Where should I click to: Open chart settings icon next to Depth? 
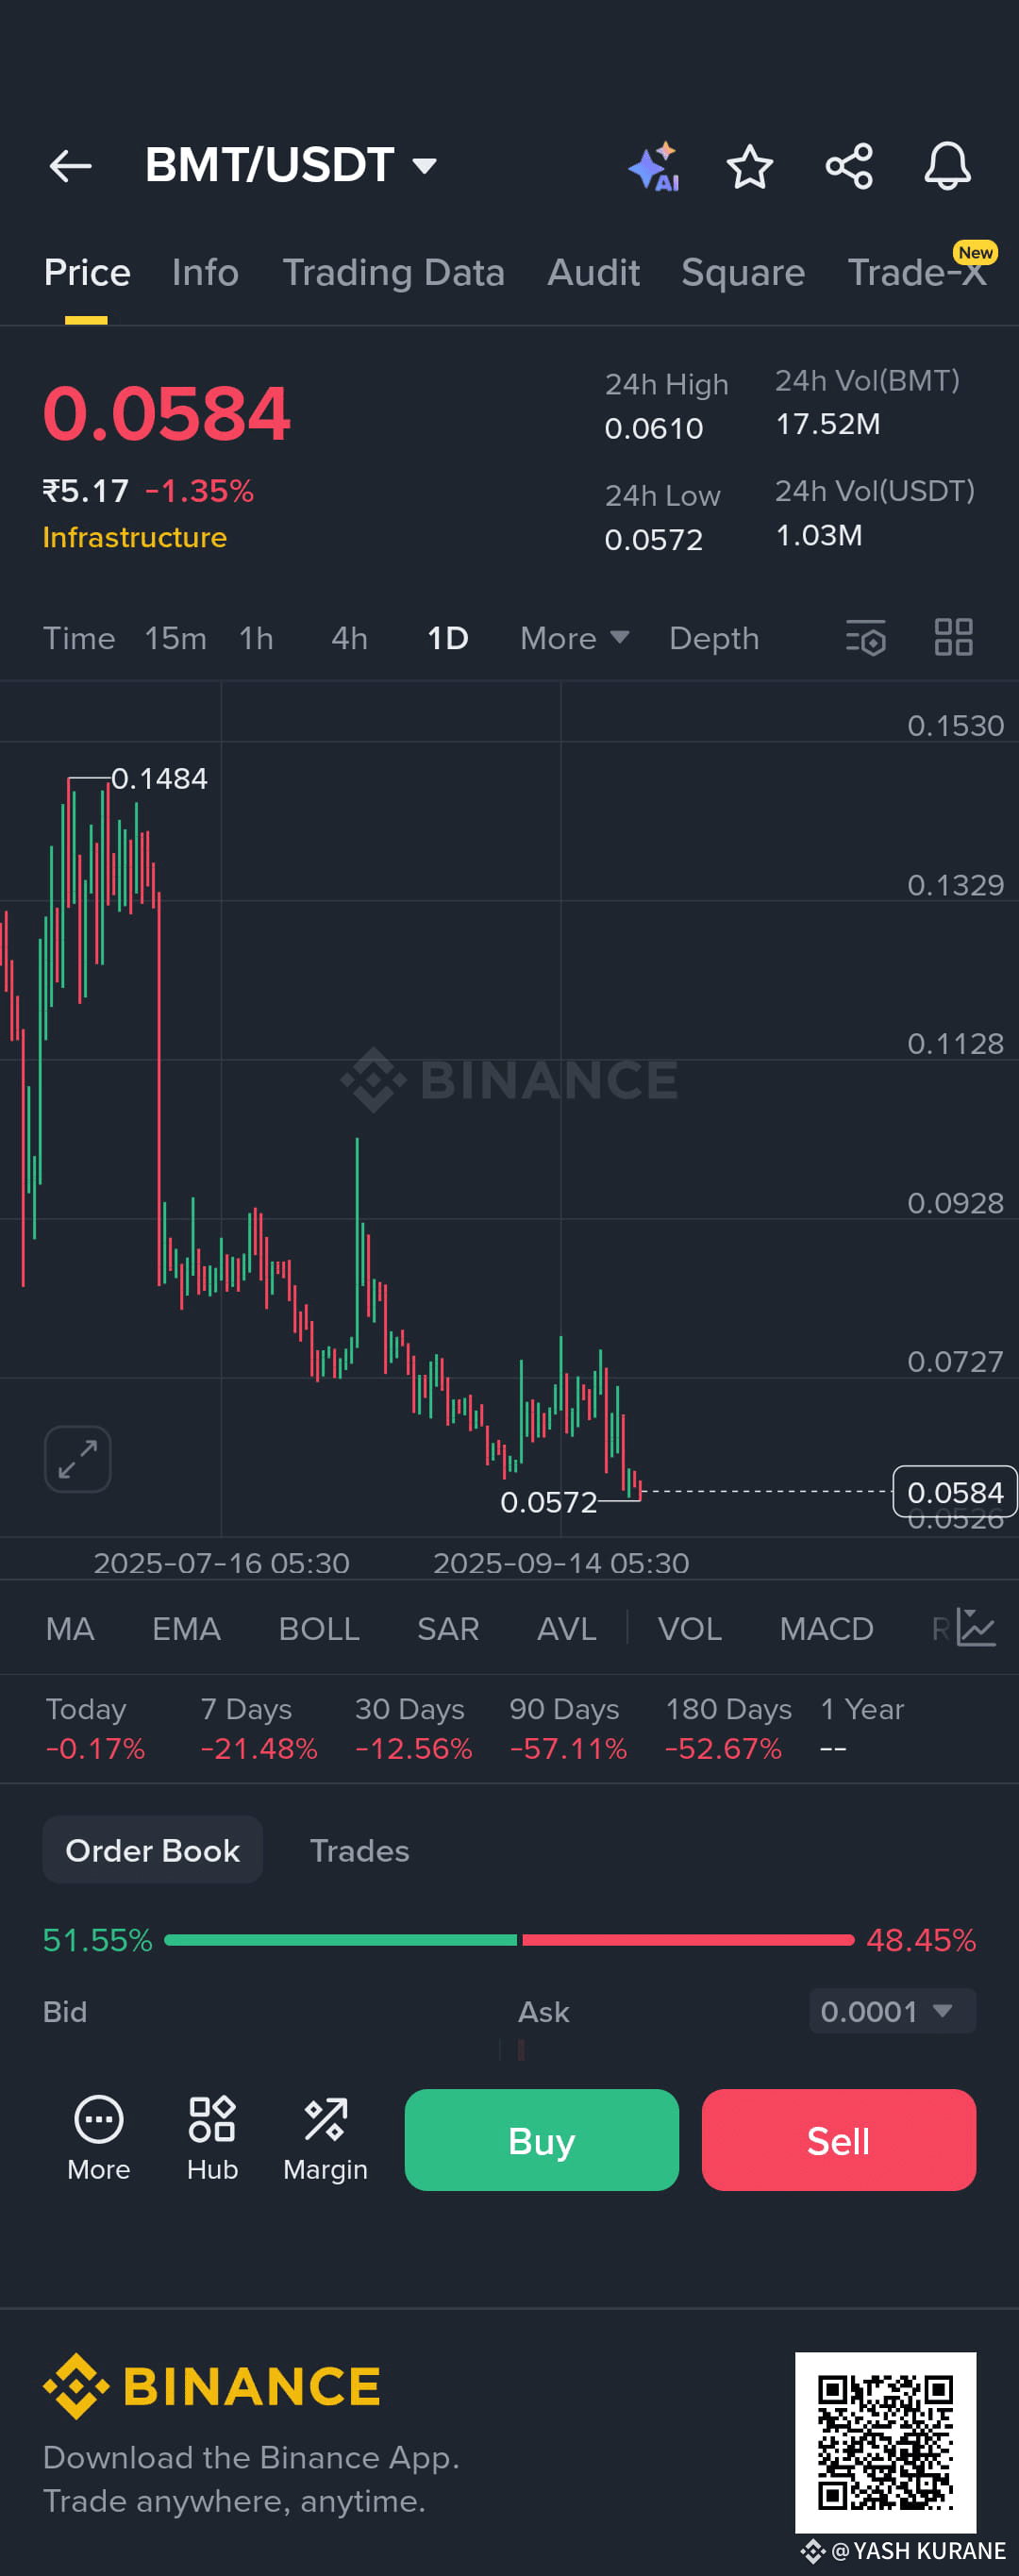(866, 637)
